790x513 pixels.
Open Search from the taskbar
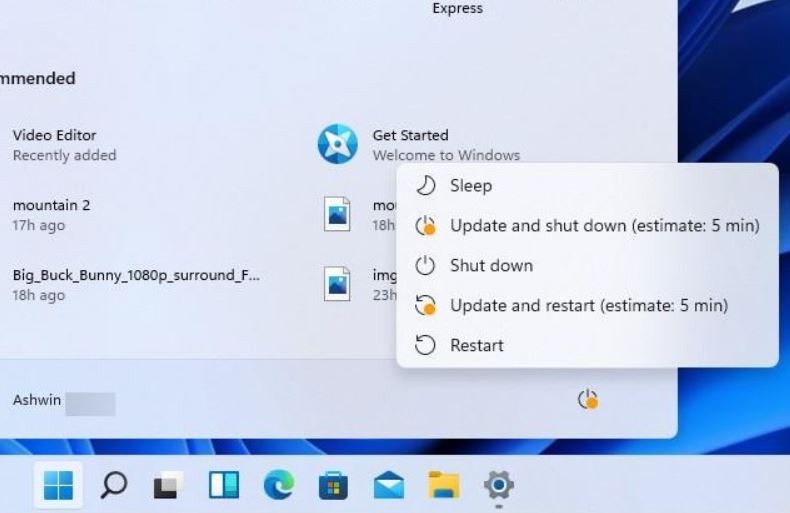tap(113, 485)
